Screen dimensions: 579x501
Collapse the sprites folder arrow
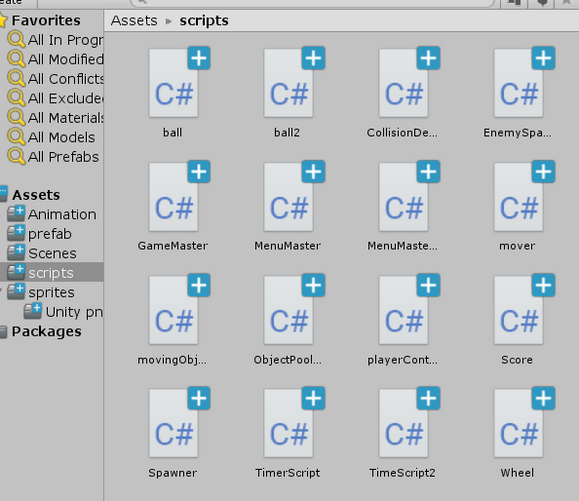pos(1,291)
